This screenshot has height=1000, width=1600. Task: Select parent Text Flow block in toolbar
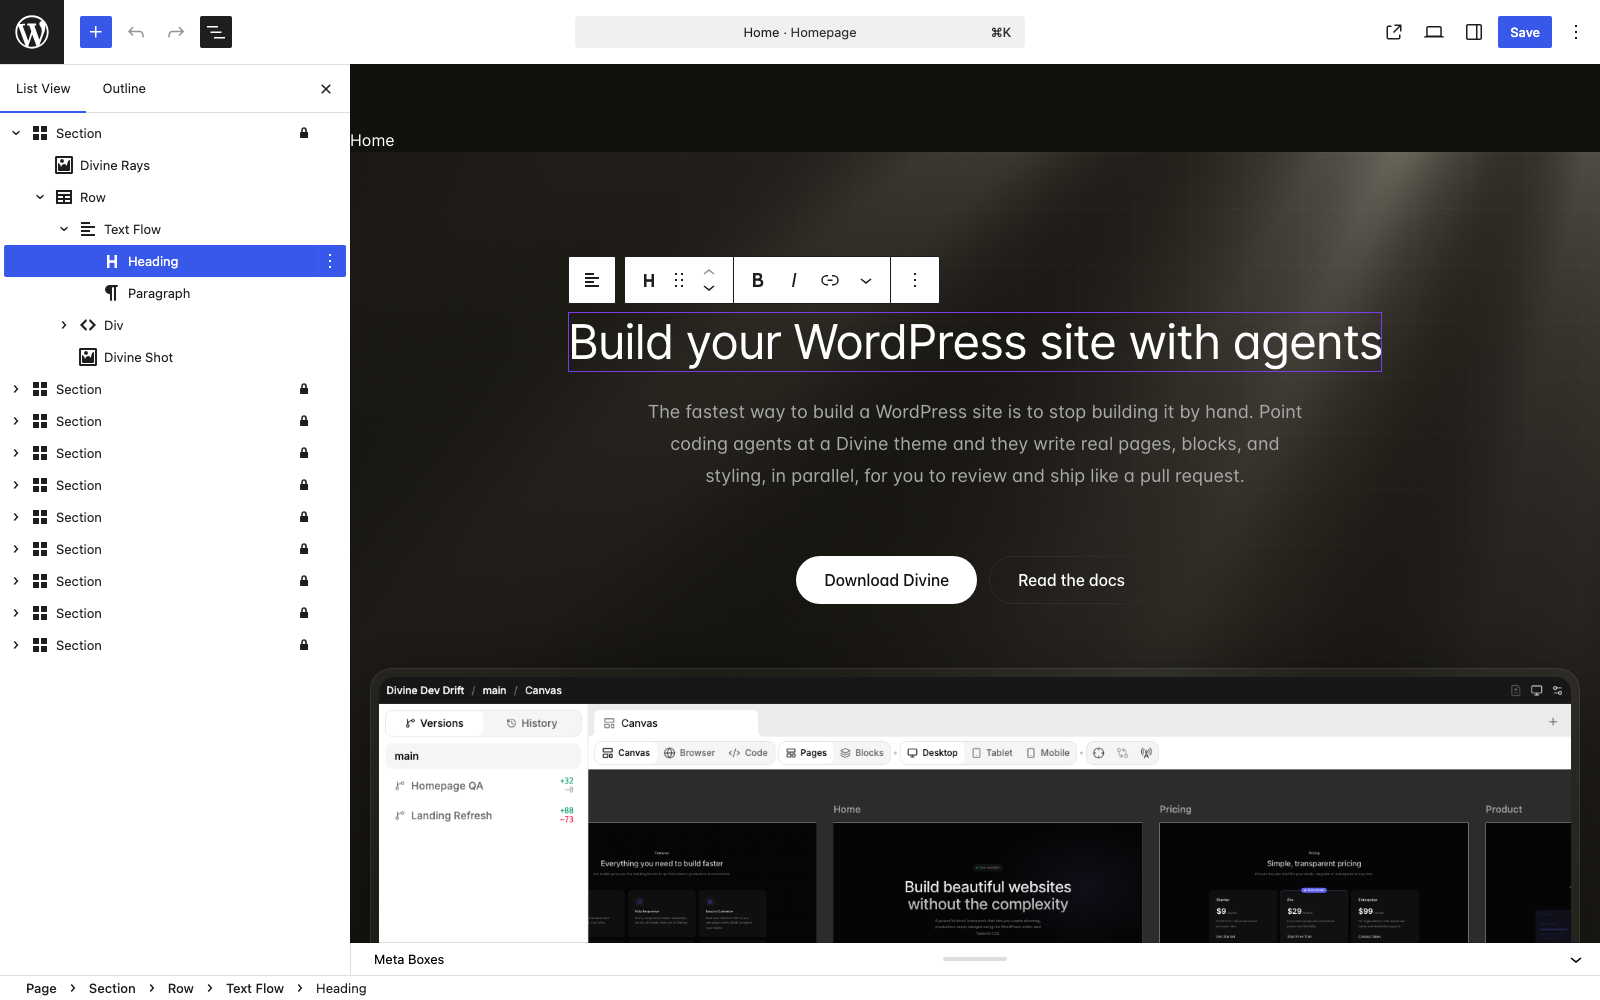[592, 280]
